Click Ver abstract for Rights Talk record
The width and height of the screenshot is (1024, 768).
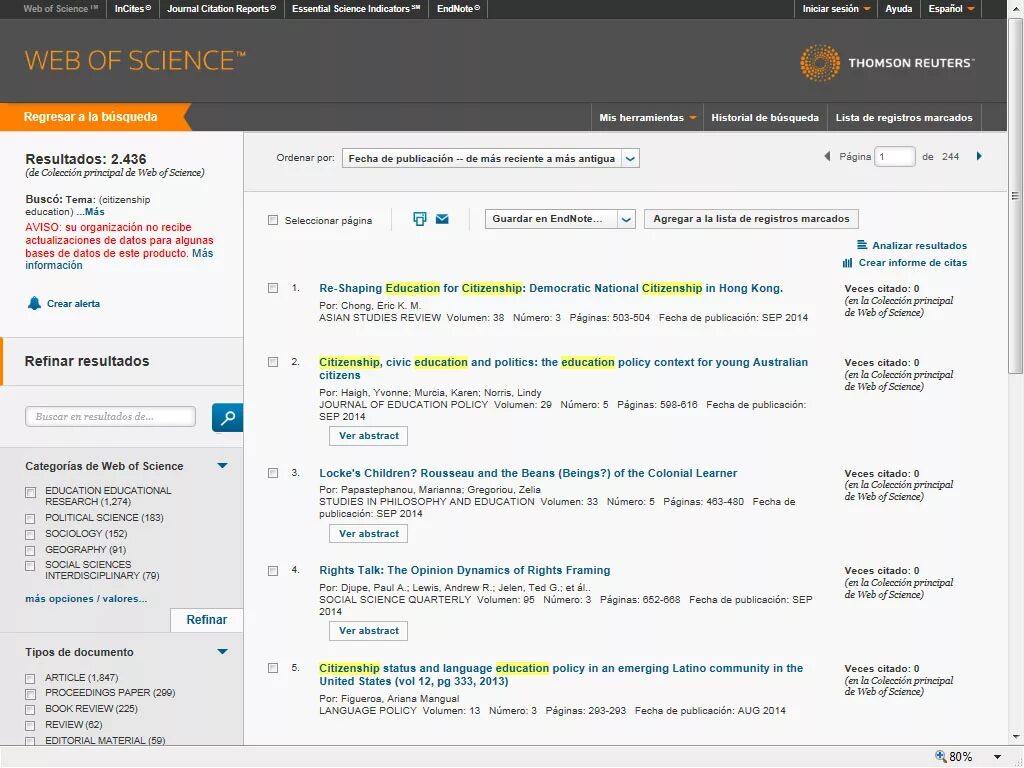click(x=368, y=631)
